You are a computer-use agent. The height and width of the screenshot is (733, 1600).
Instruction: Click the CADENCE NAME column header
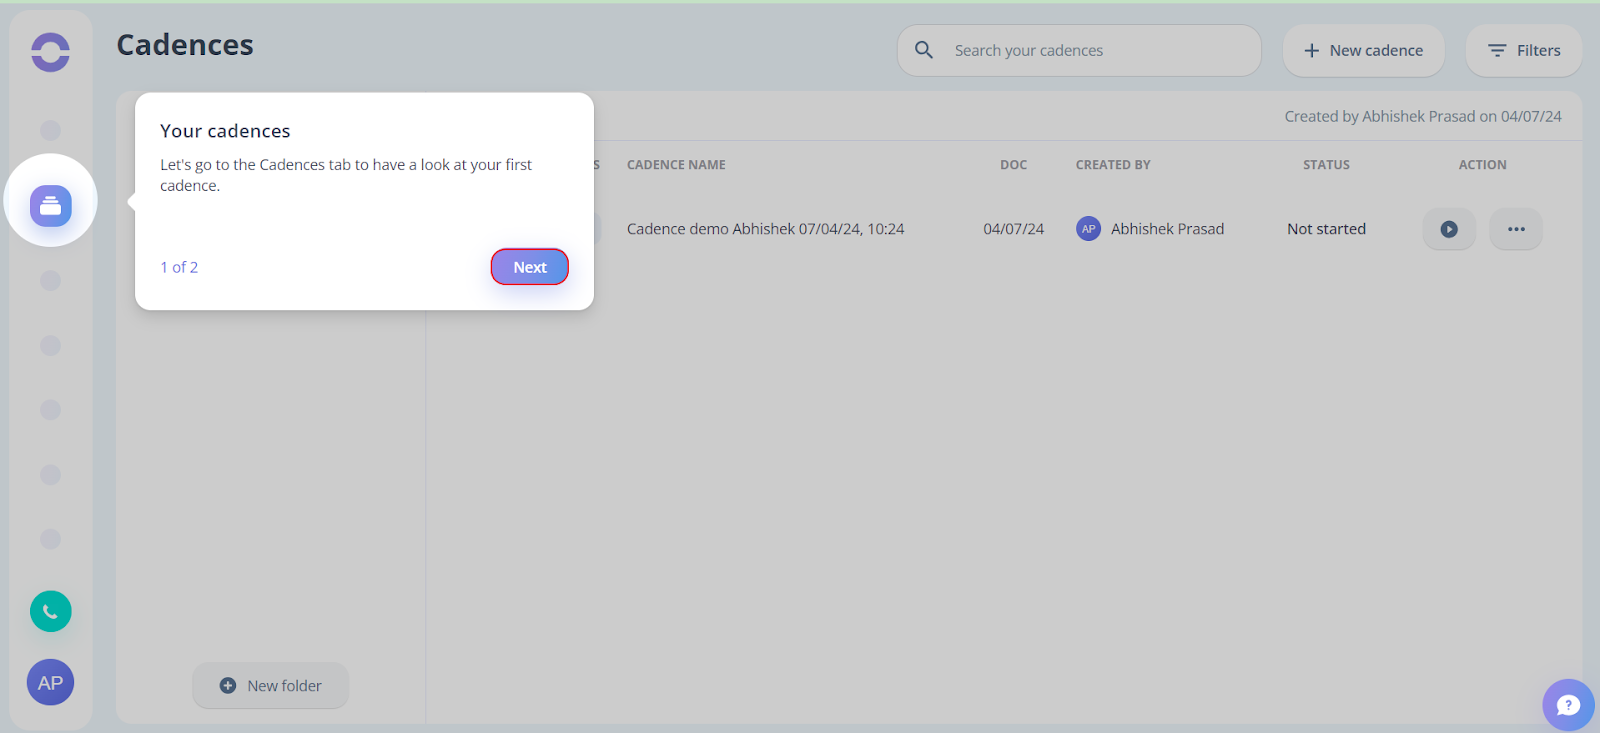click(676, 165)
